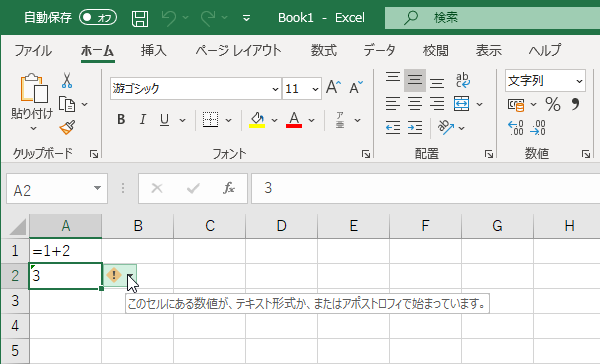Image resolution: width=600 pixels, height=364 pixels.
Task: Click the decrease indent icon
Action: 393,127
